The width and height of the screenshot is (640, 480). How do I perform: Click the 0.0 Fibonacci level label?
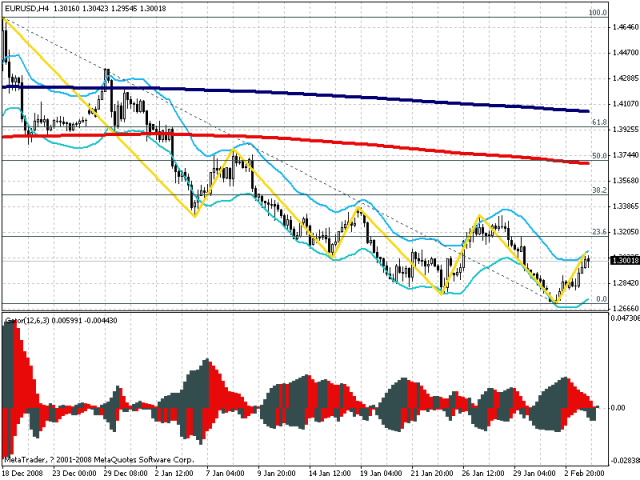pyautogui.click(x=601, y=299)
